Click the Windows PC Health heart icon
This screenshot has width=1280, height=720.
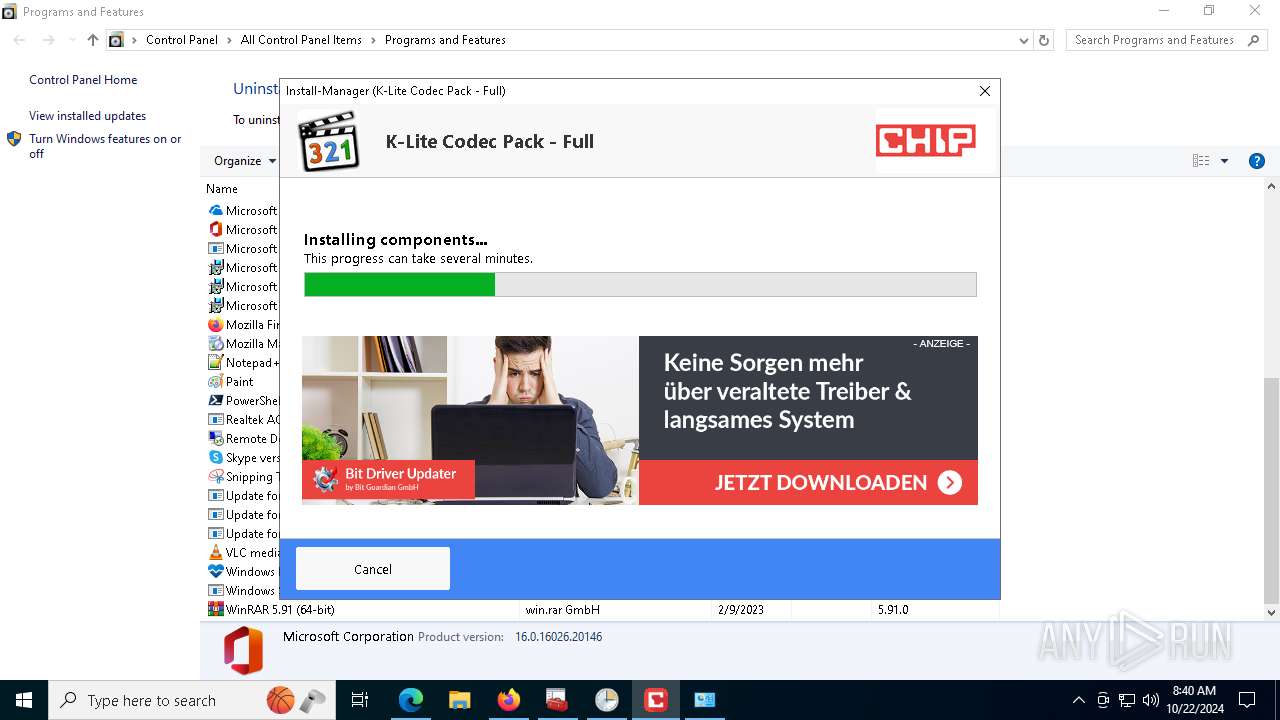point(215,571)
